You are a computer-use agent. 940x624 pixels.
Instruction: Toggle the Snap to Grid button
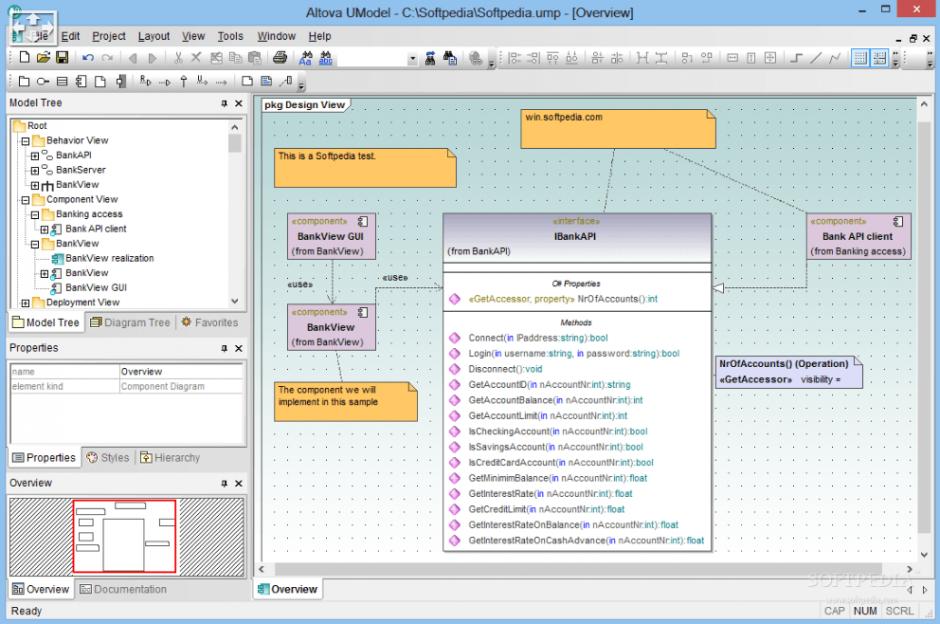[x=879, y=59]
